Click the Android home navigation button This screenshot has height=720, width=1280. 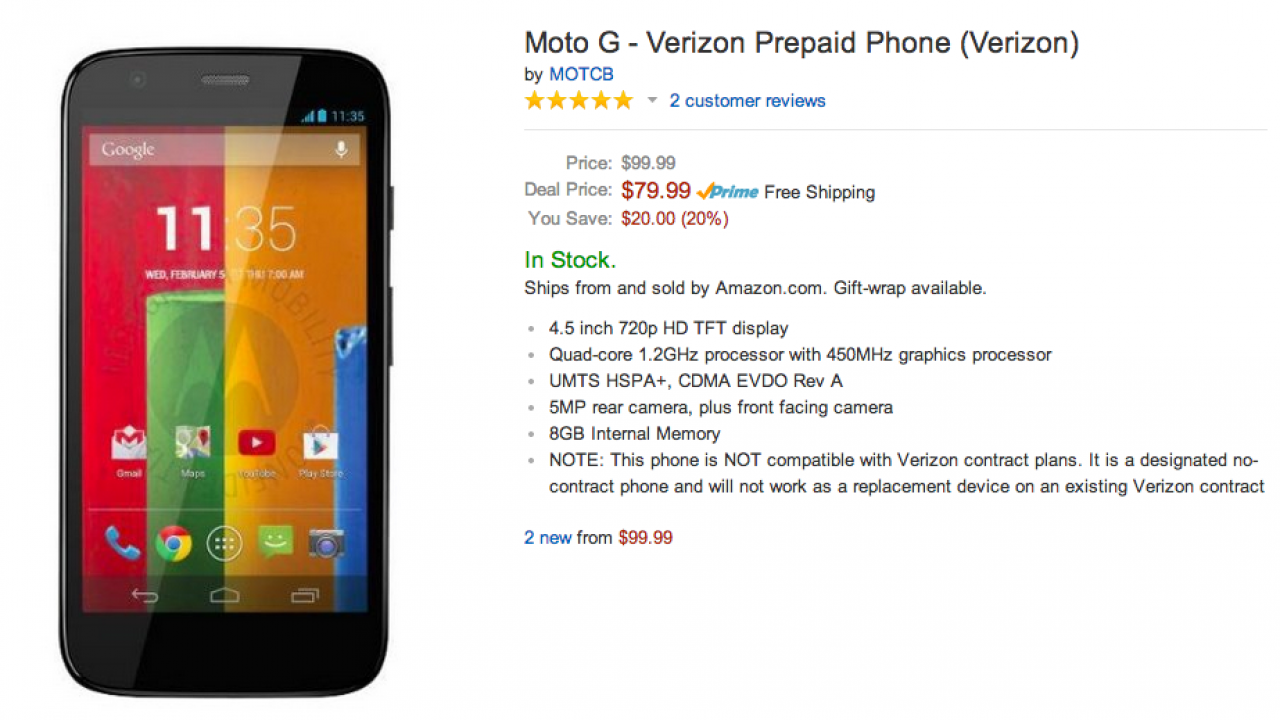[224, 596]
